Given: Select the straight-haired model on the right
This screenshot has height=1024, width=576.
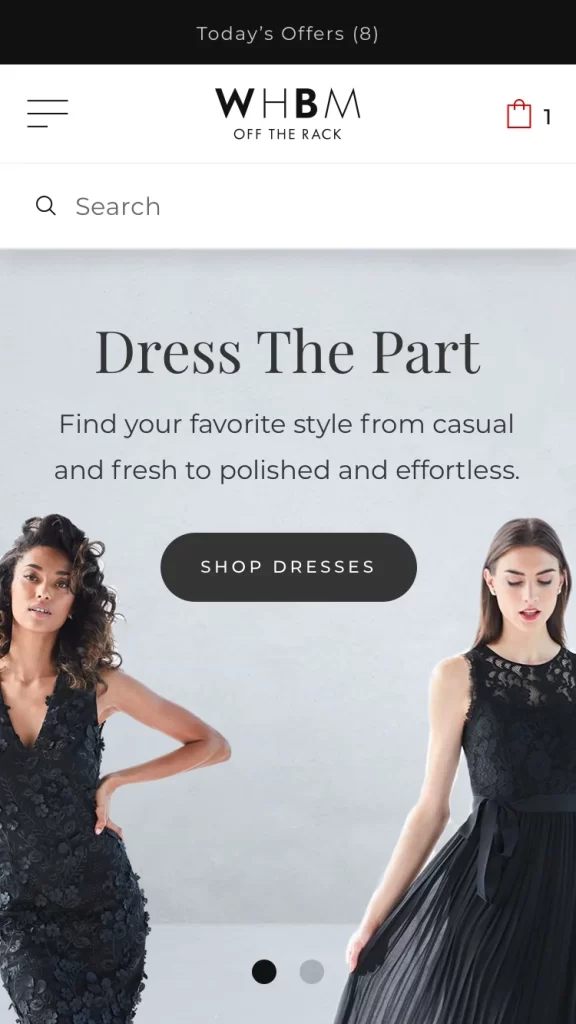Looking at the screenshot, I should click(470, 771).
